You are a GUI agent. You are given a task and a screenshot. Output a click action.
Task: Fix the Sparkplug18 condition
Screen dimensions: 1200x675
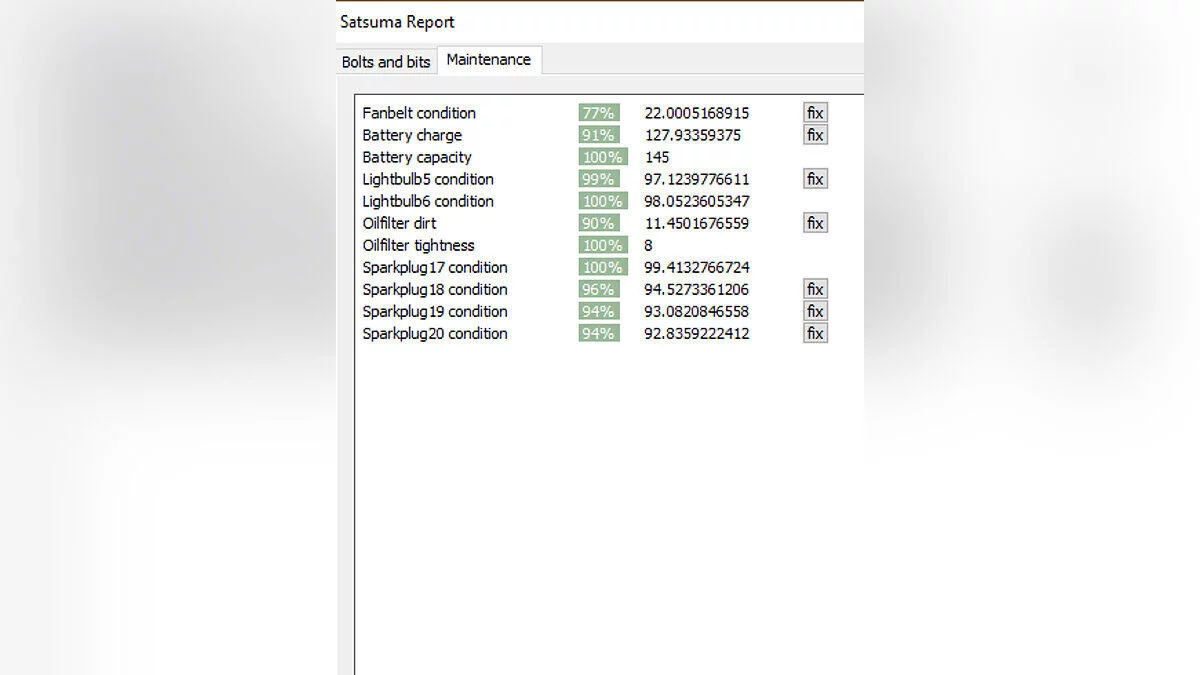tap(815, 289)
